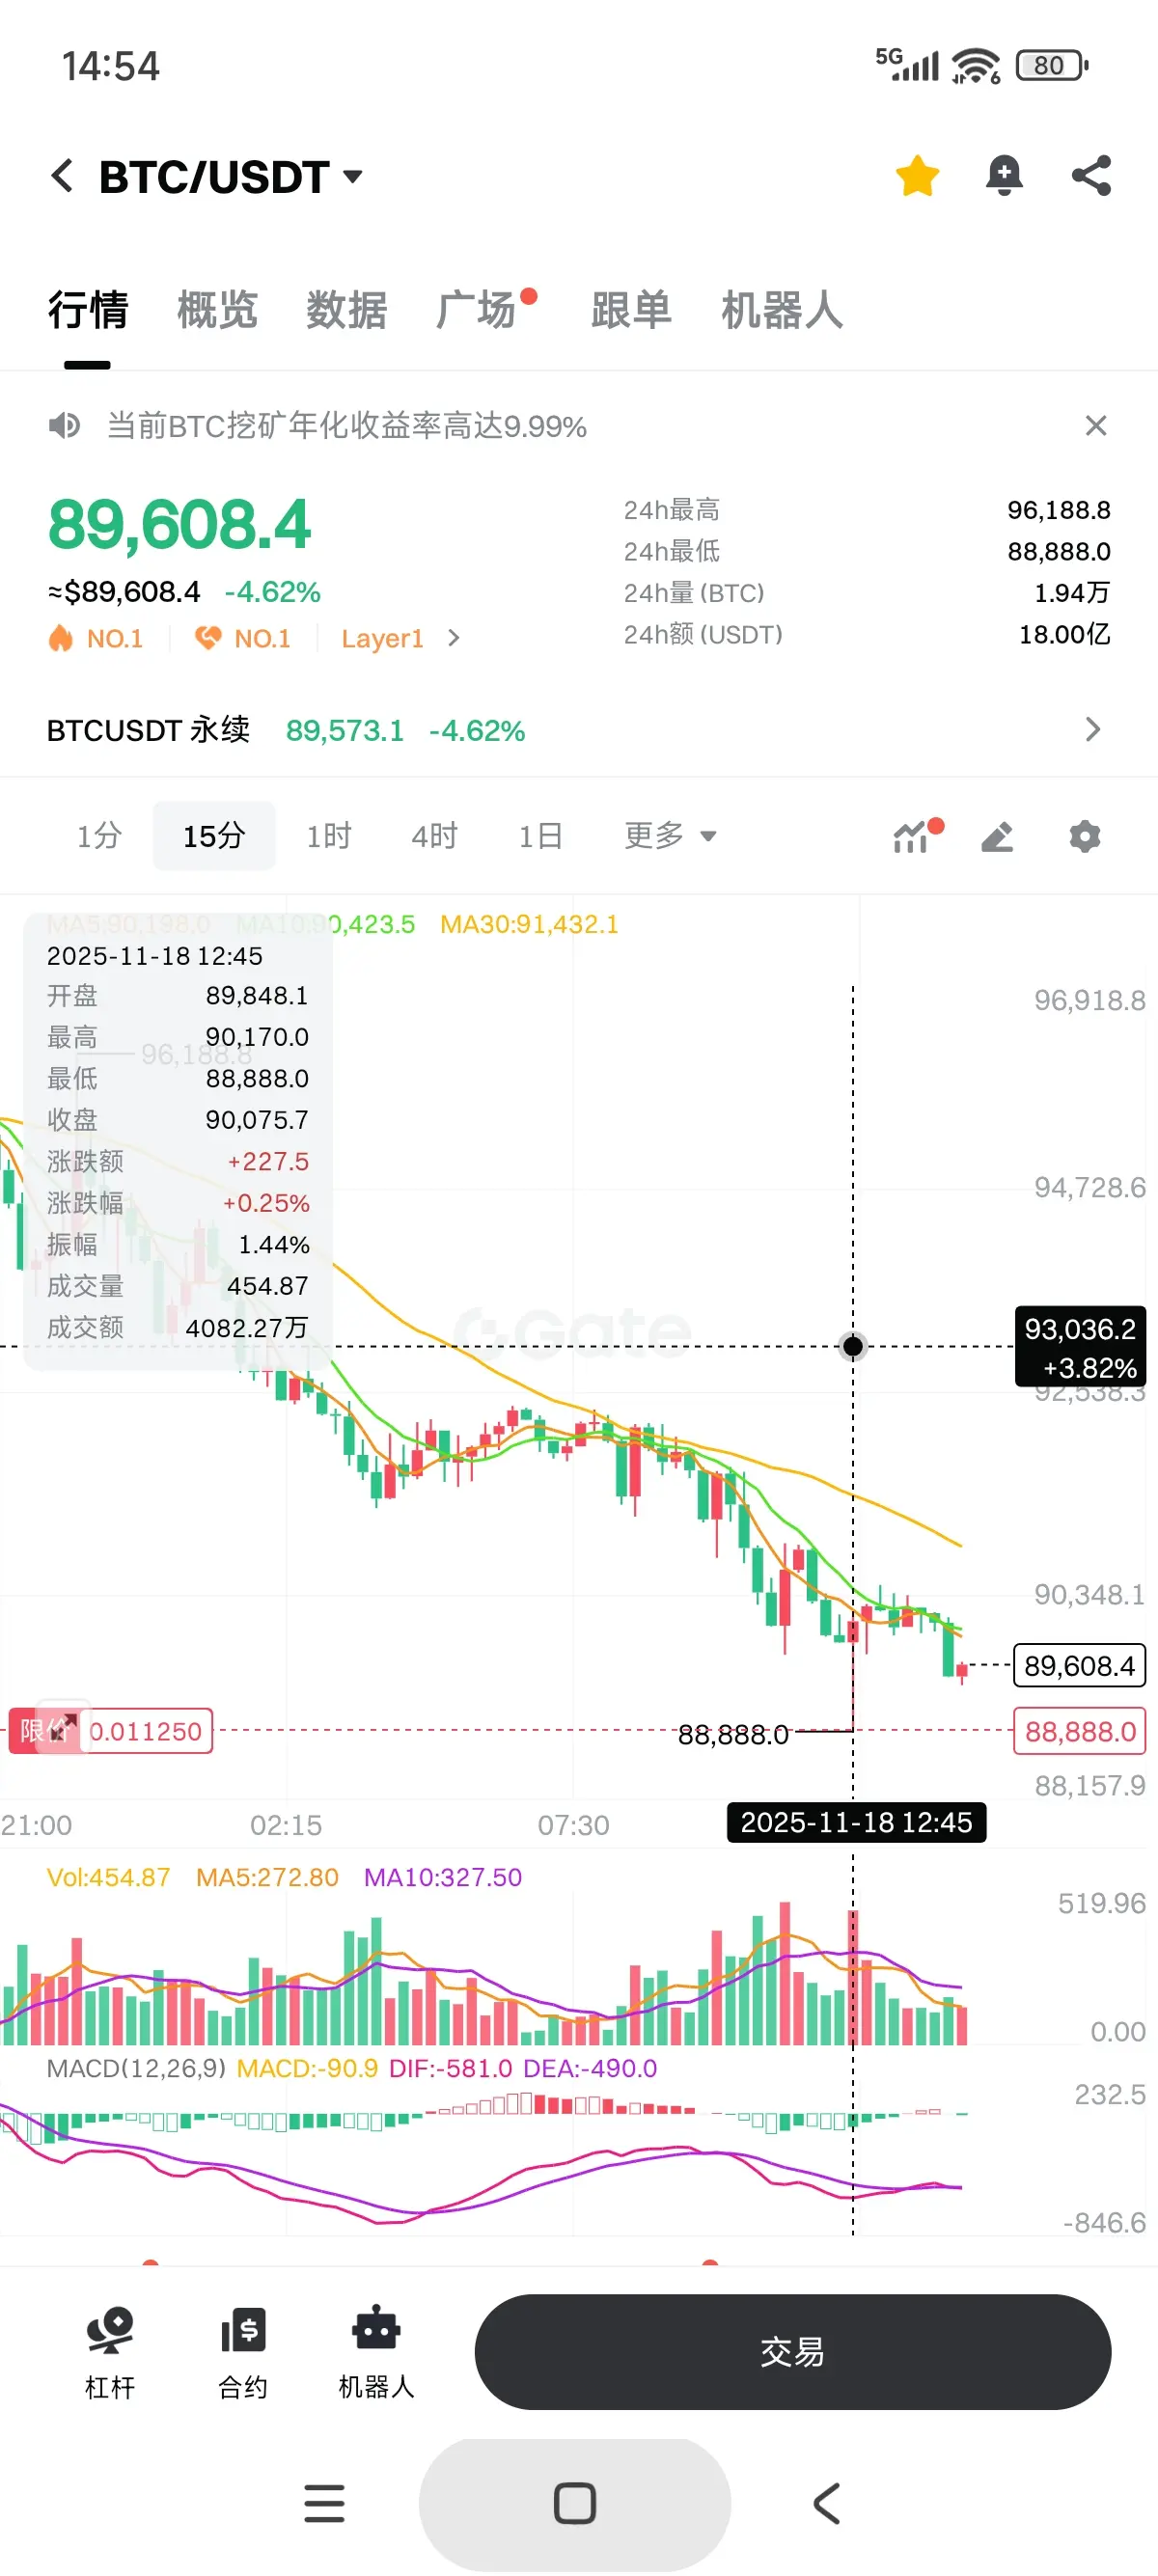
Task: Tap the share icon
Action: click(x=1091, y=176)
